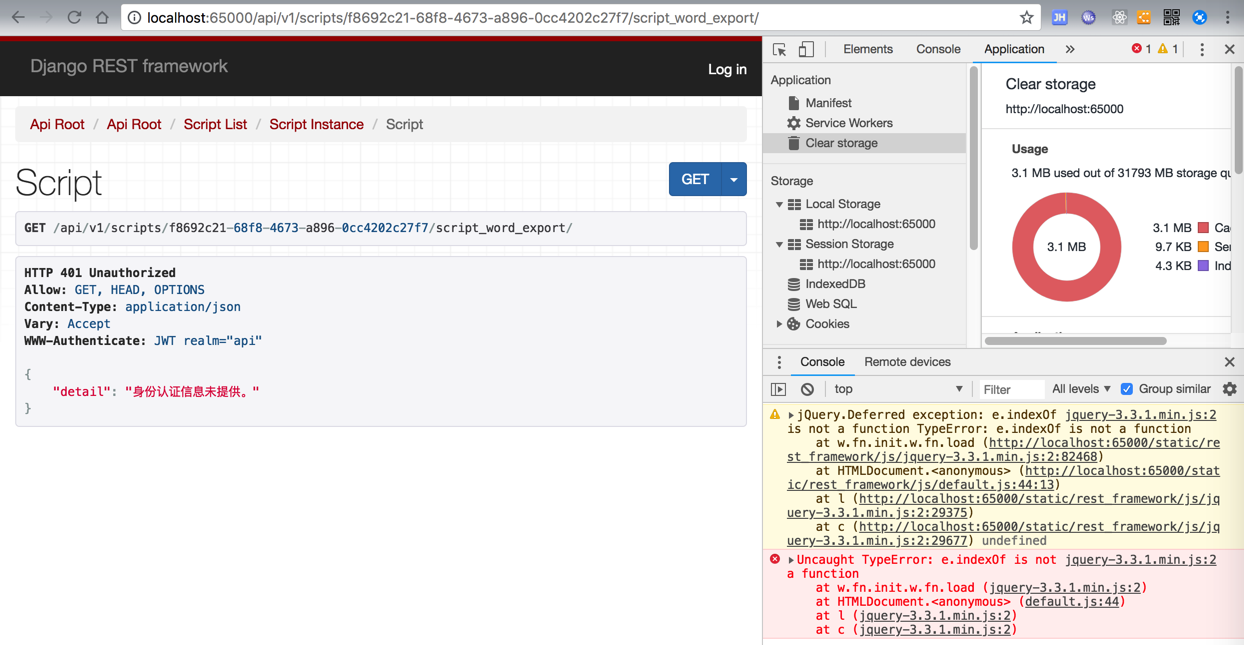
Task: Click the yellow warning count badge
Action: pos(1168,49)
